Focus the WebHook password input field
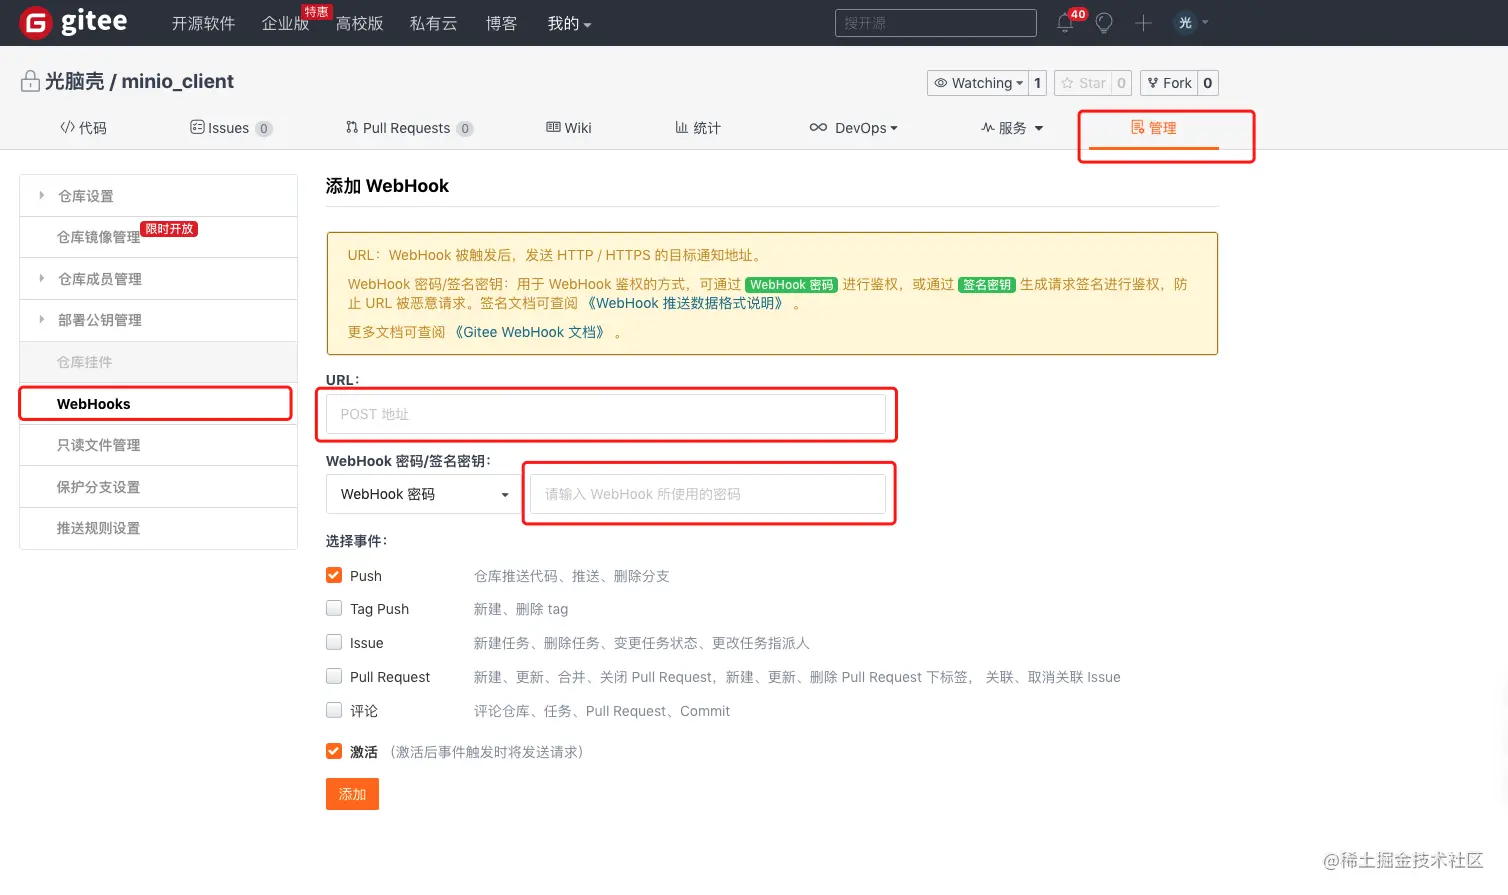The image size is (1508, 895). (708, 494)
